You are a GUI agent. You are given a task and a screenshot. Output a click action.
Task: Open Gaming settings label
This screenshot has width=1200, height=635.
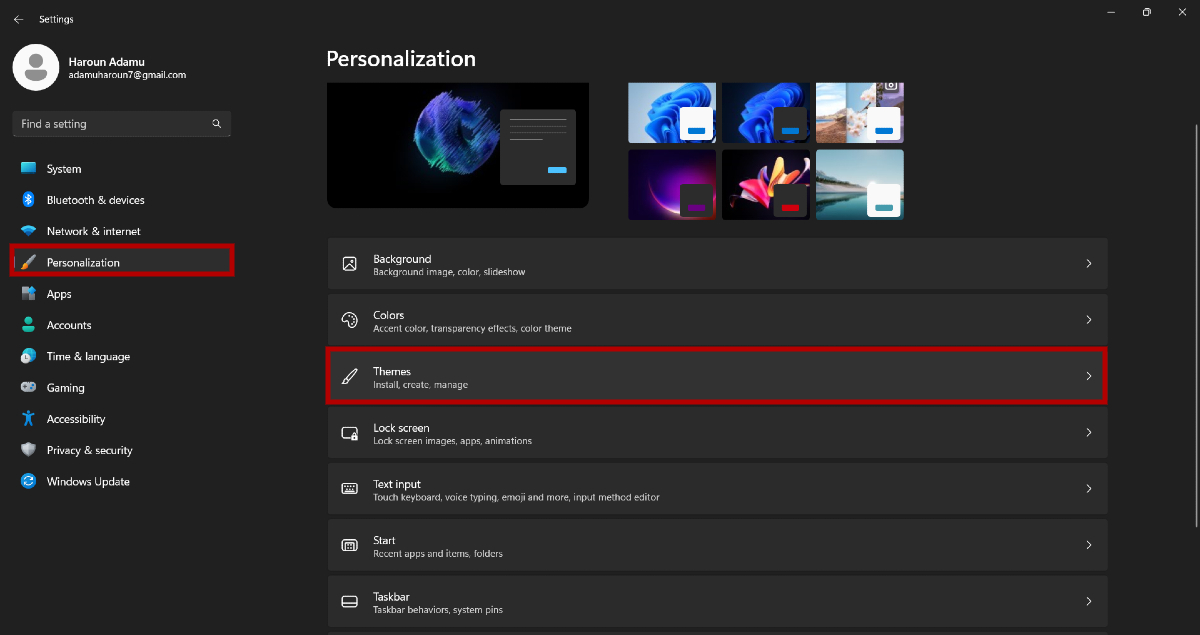tap(65, 388)
